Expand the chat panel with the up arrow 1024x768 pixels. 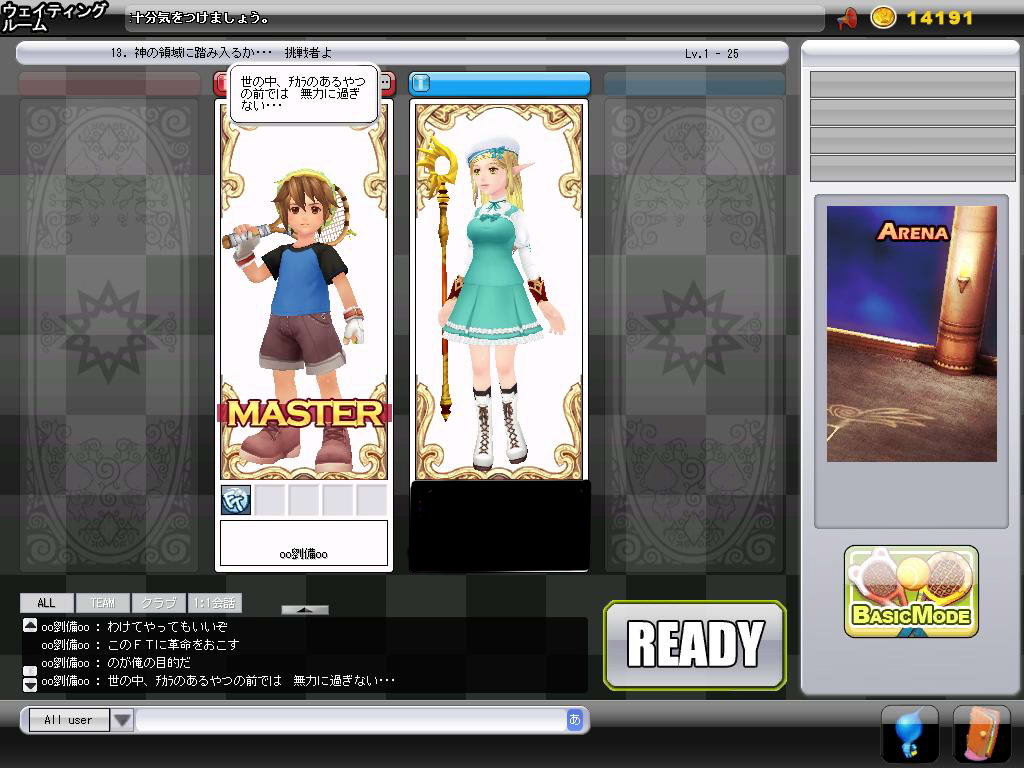coord(305,609)
